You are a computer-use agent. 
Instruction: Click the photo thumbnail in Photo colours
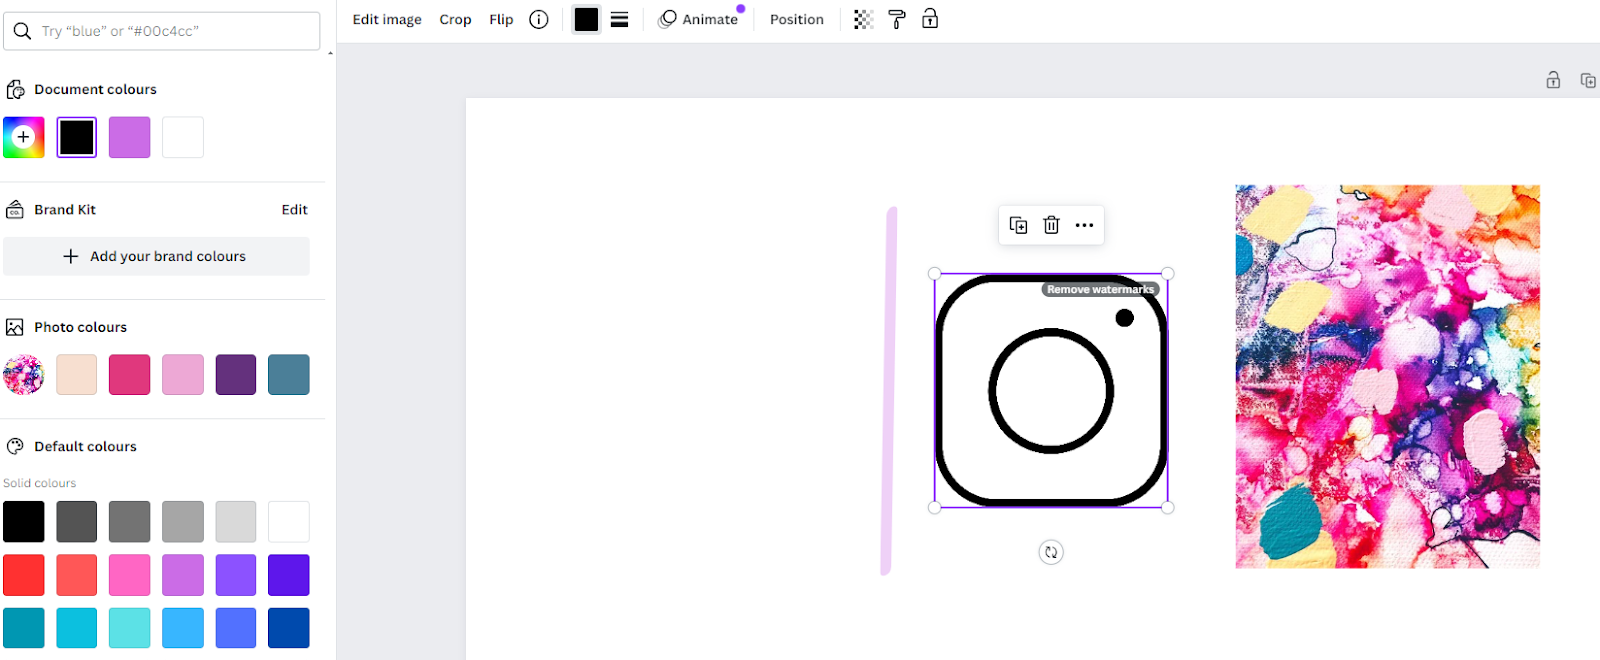[24, 375]
